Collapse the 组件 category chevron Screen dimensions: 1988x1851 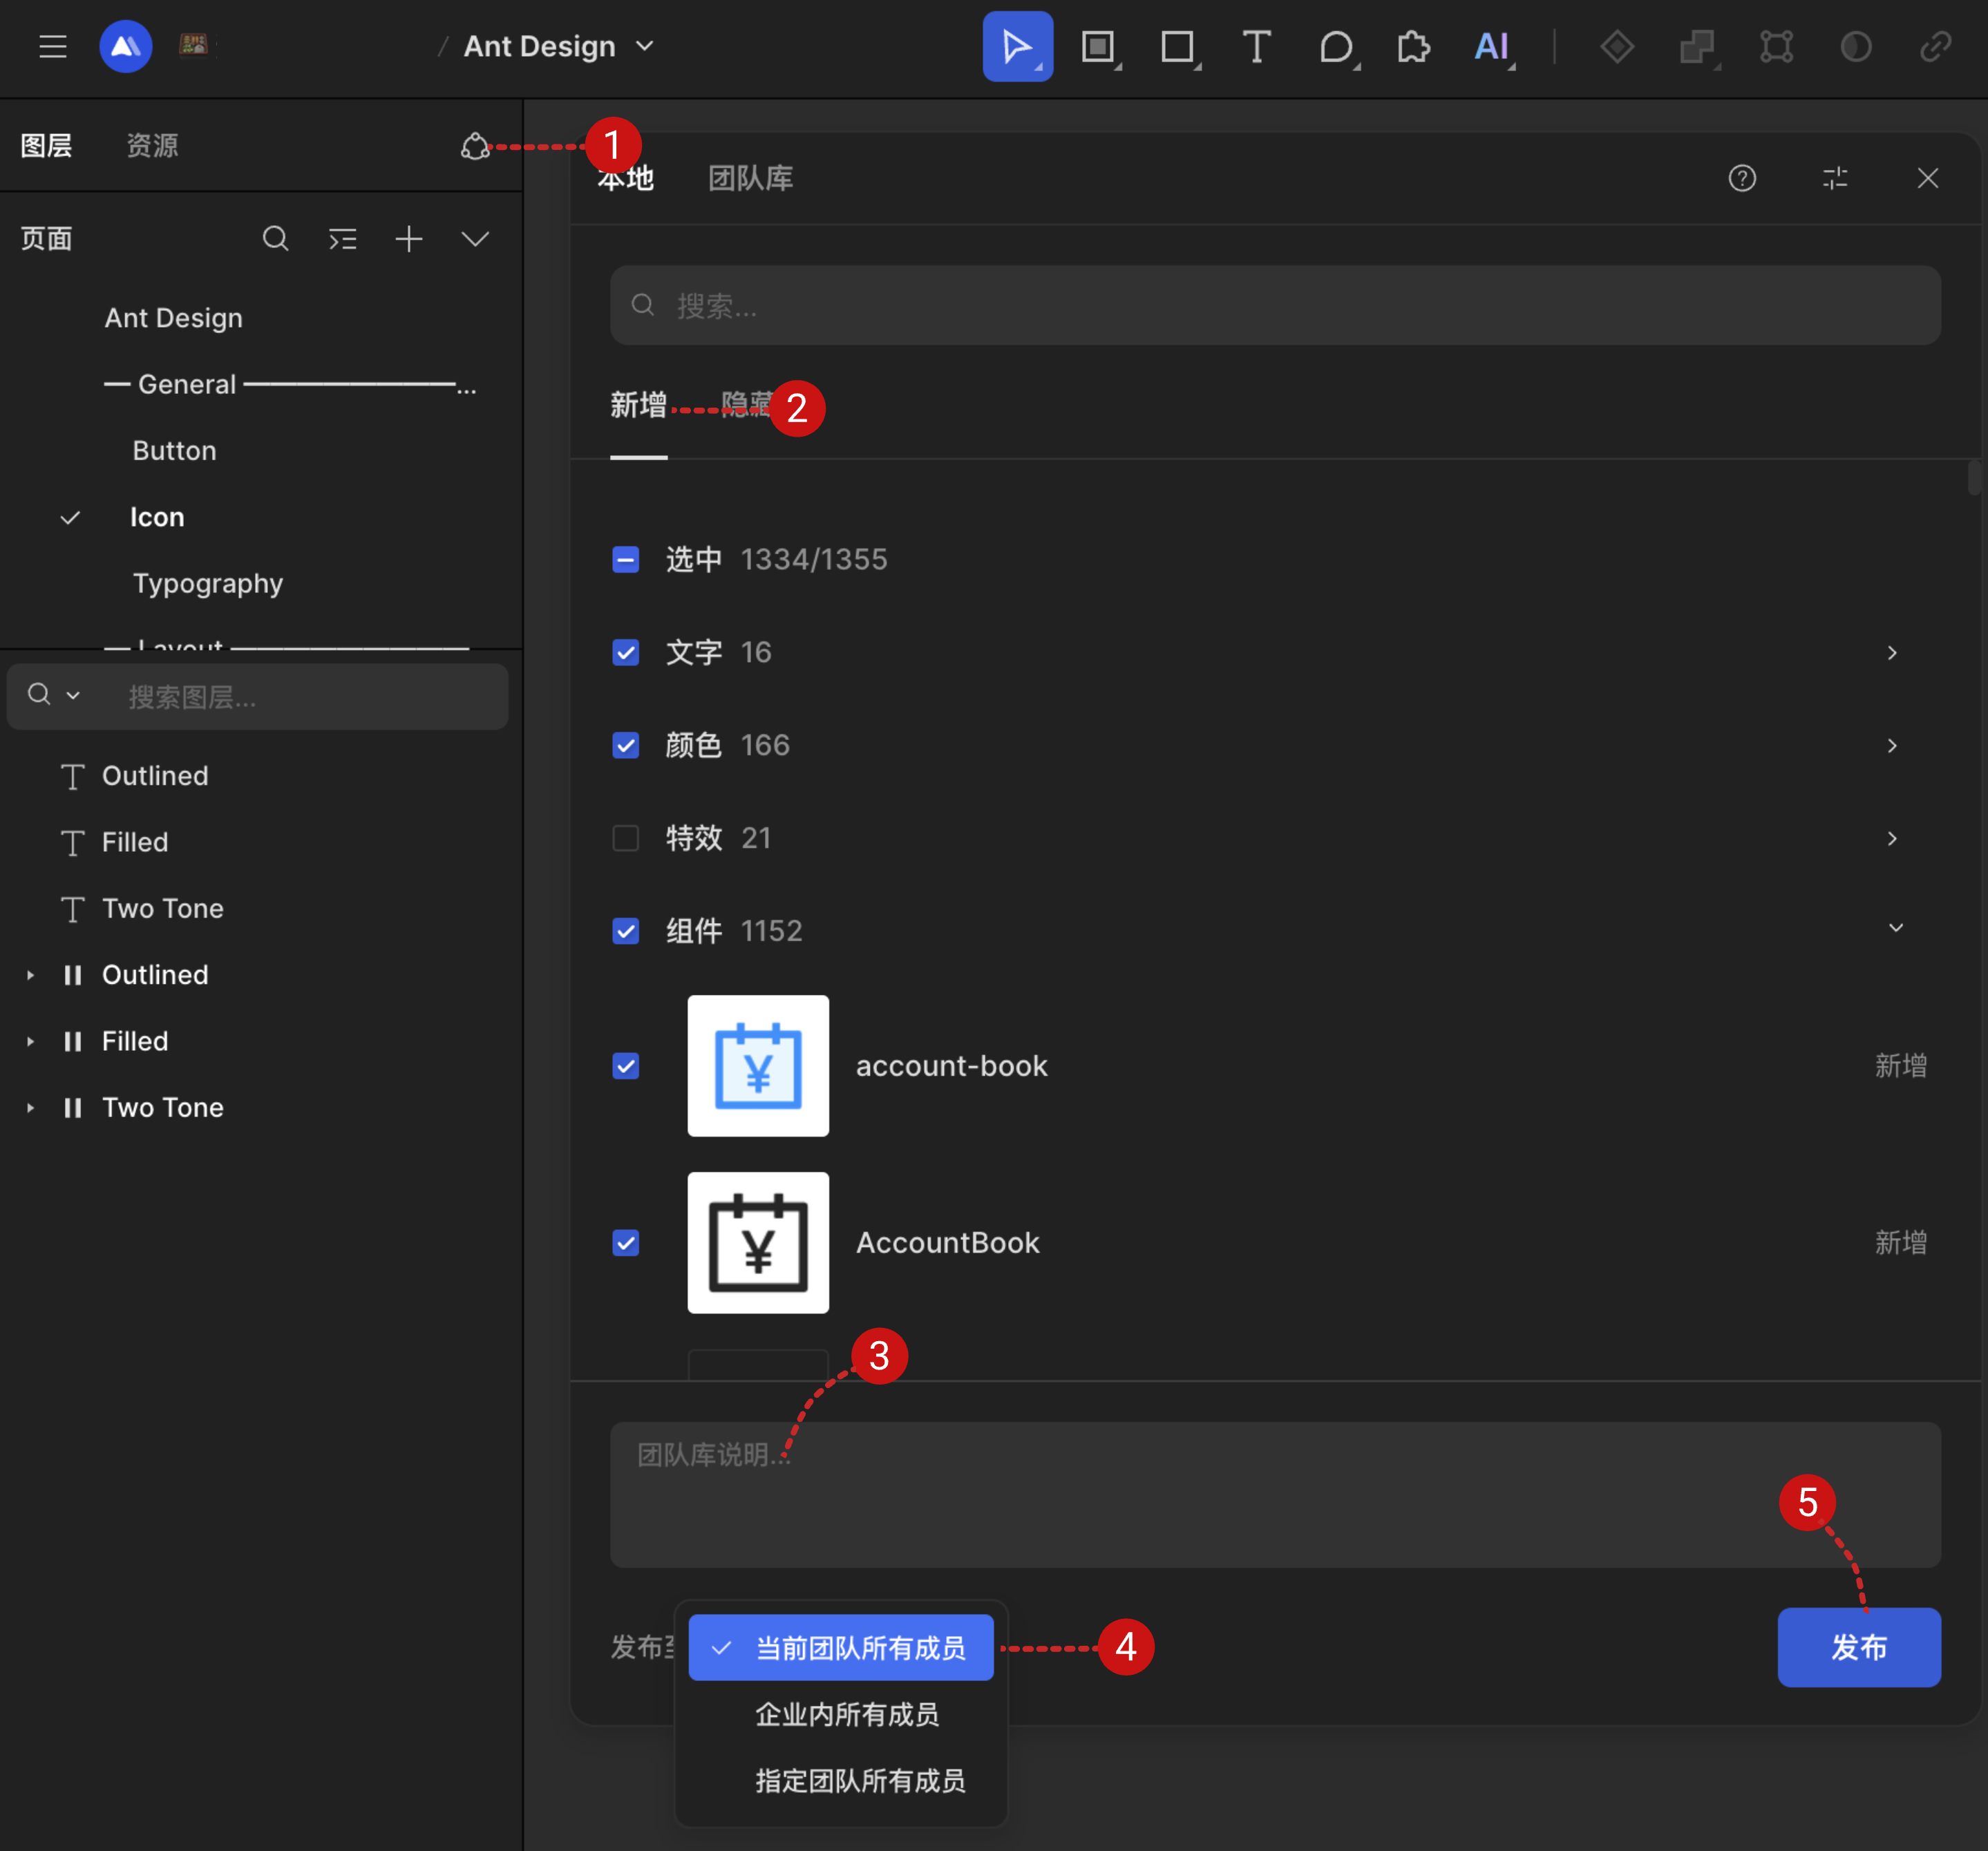click(x=1895, y=929)
